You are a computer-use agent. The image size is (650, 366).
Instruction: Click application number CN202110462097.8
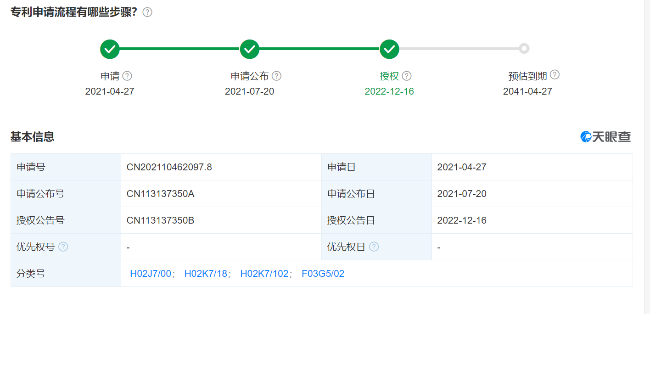[169, 167]
